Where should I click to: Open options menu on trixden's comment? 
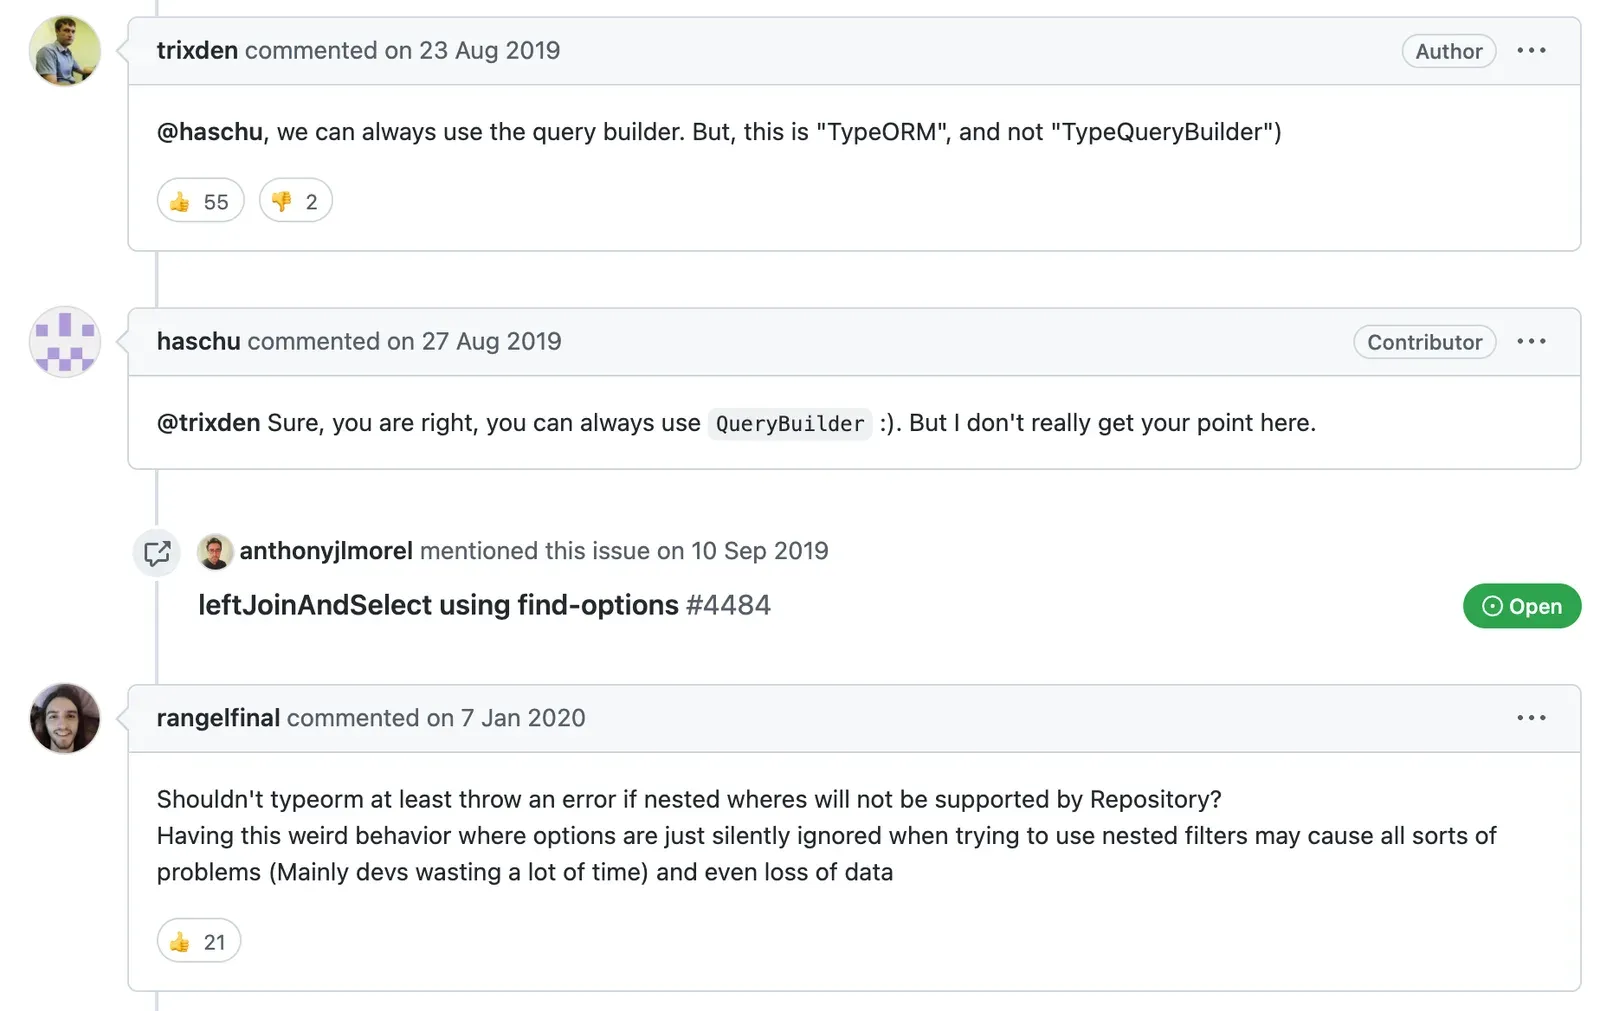(x=1531, y=50)
